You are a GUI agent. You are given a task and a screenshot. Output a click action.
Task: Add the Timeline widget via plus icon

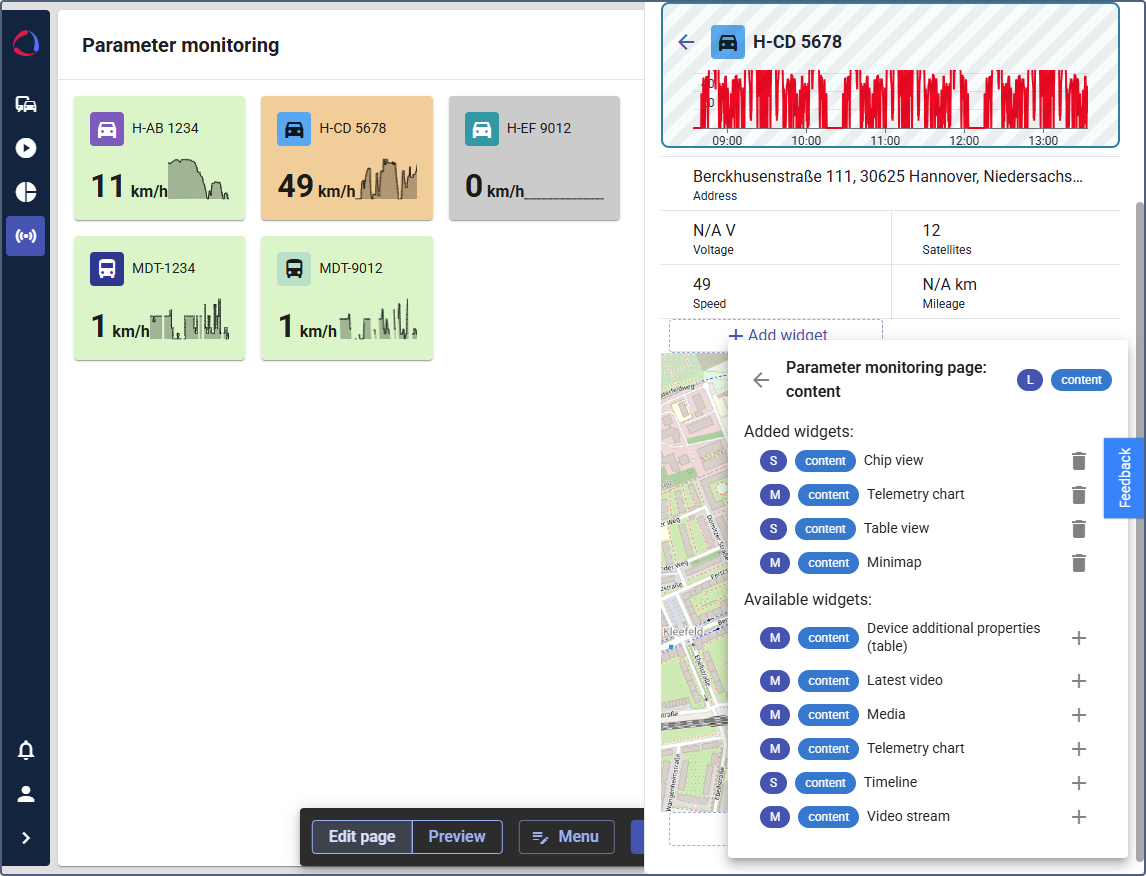1078,783
